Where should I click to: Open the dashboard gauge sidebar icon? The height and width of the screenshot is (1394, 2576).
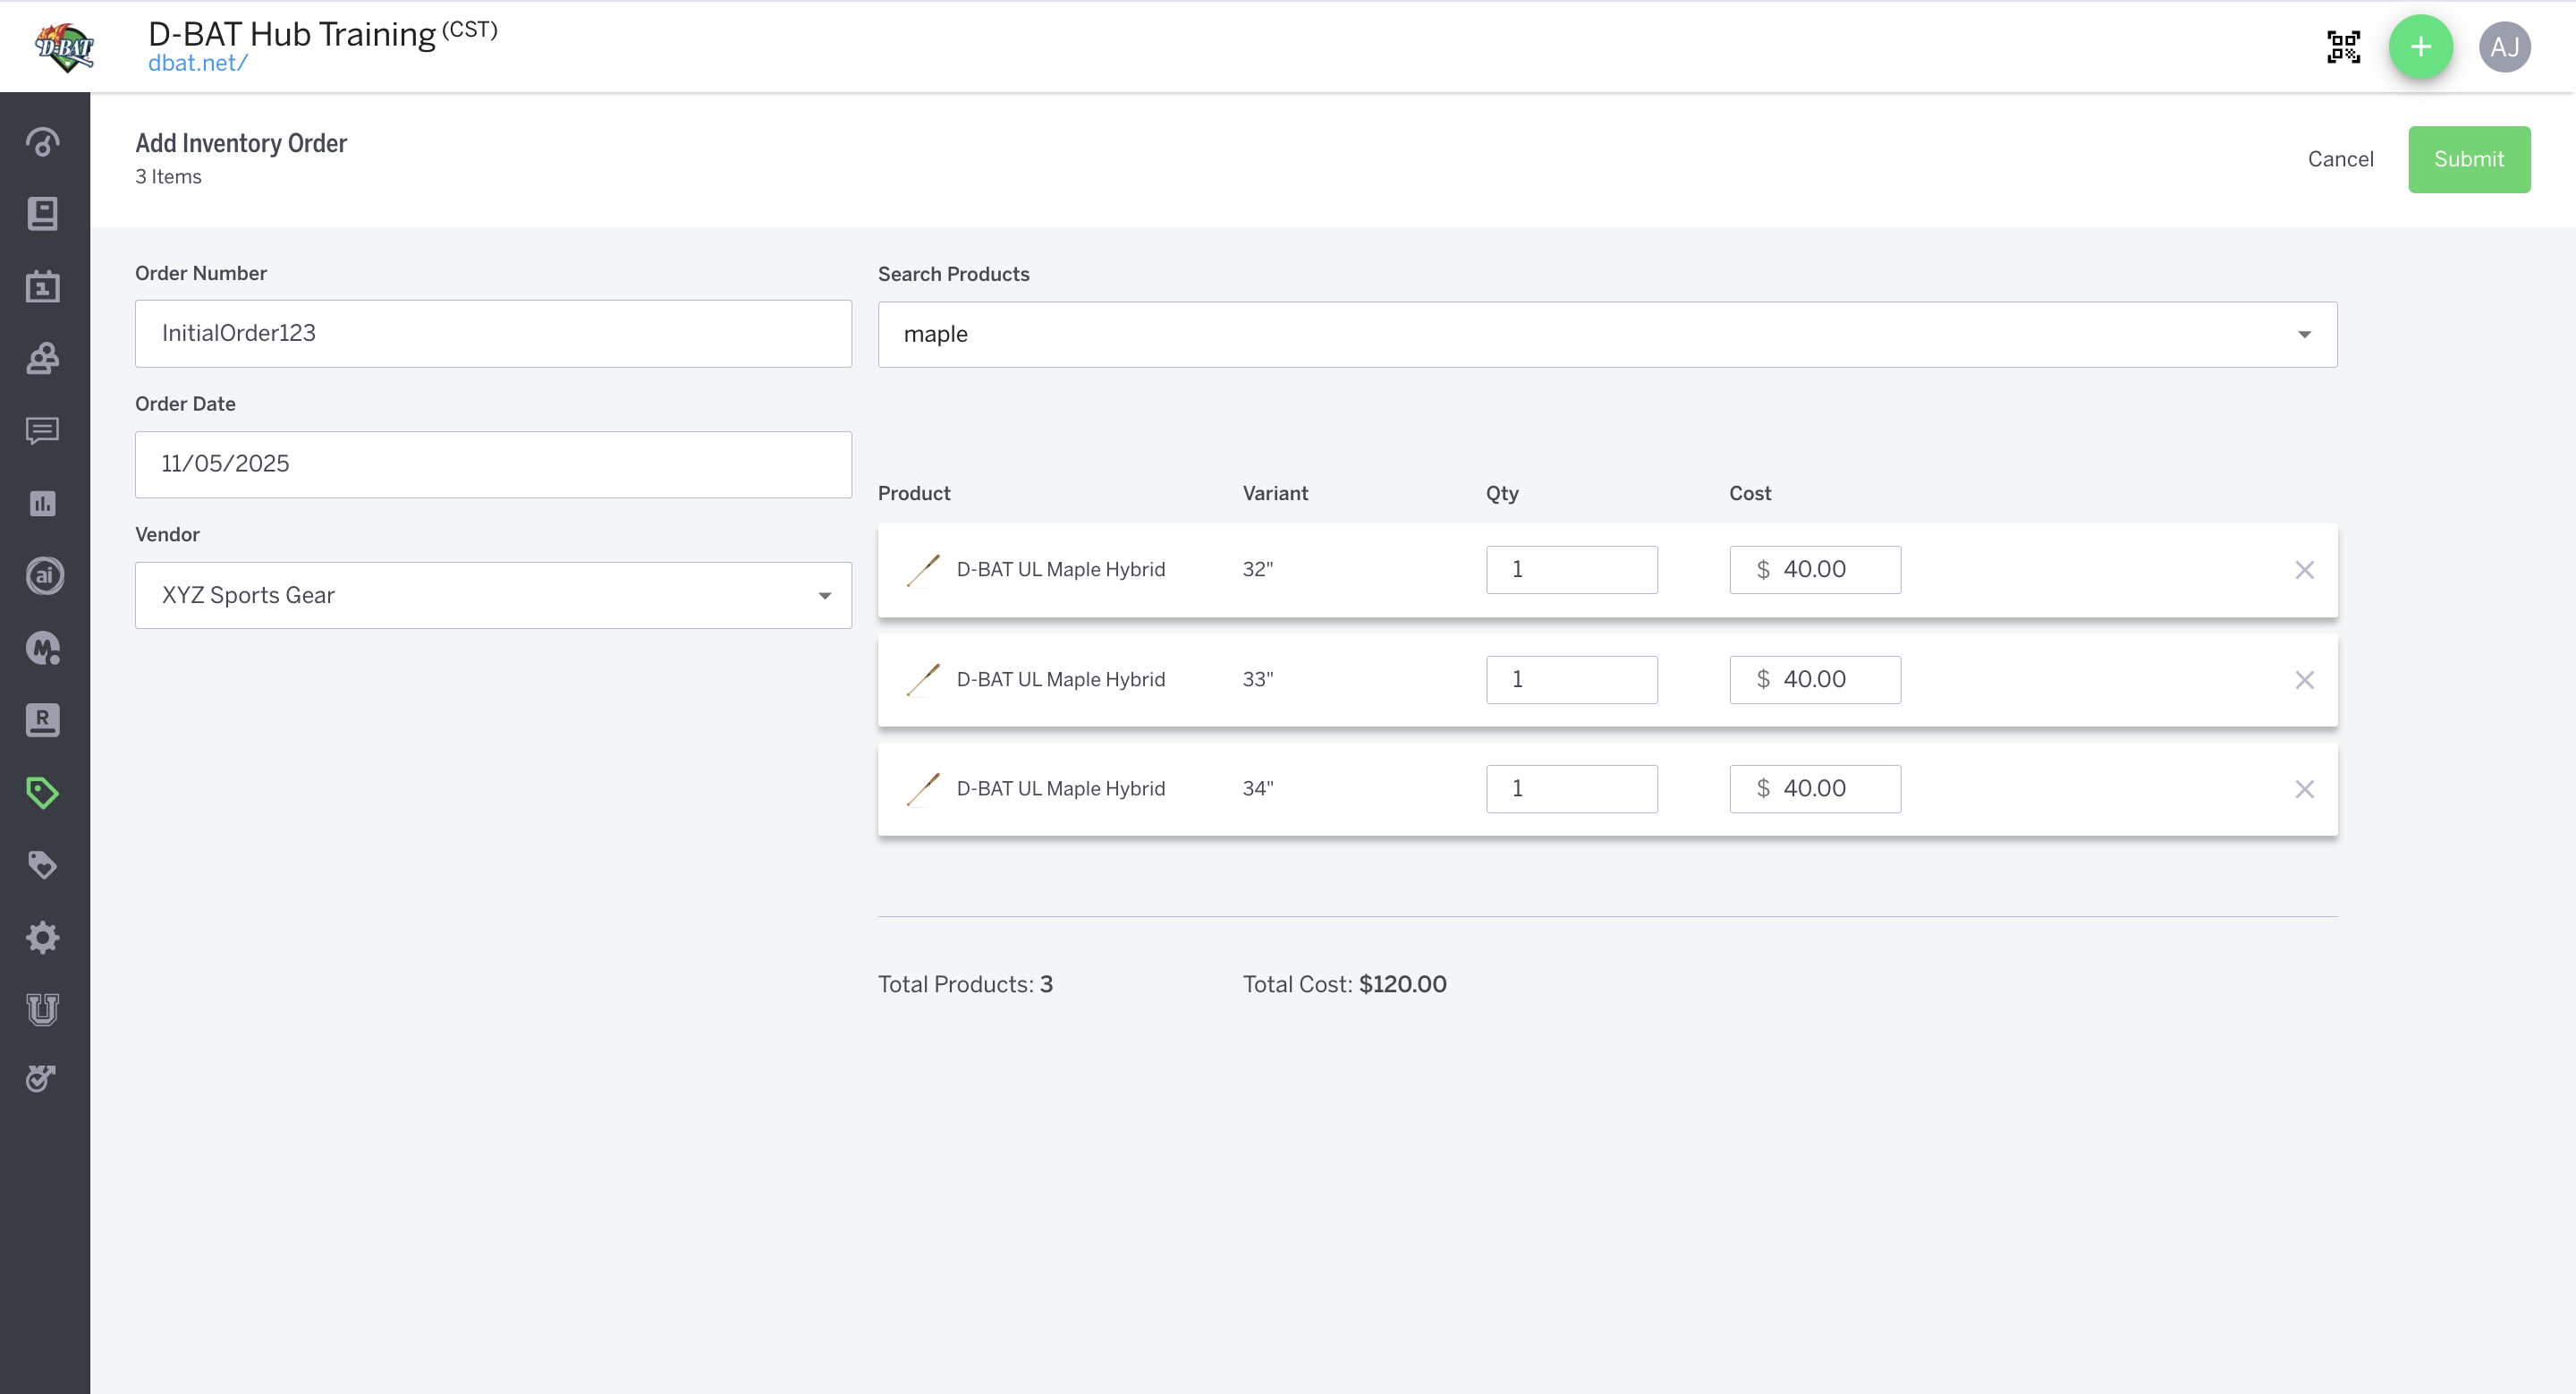coord(42,142)
